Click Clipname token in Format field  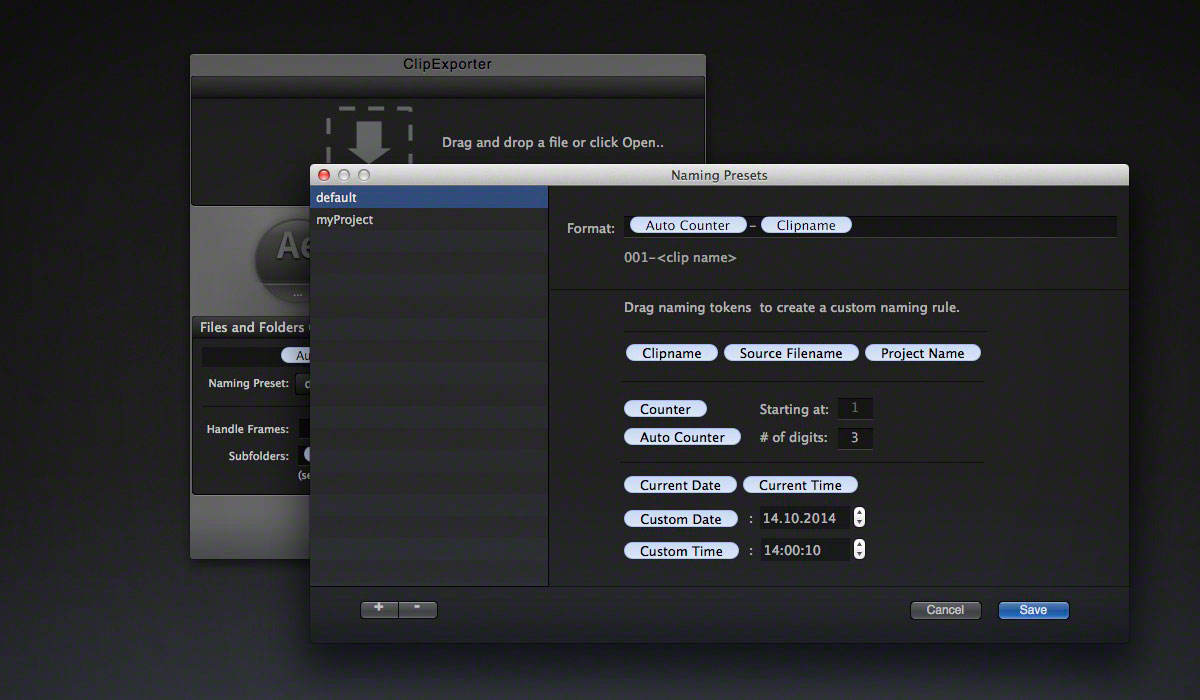pyautogui.click(x=806, y=225)
